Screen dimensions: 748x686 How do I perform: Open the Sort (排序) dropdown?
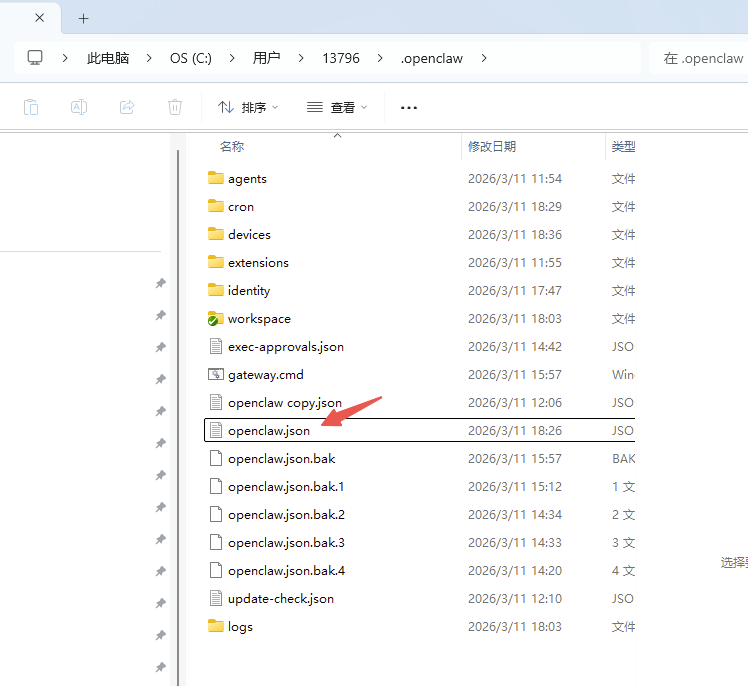click(x=248, y=107)
